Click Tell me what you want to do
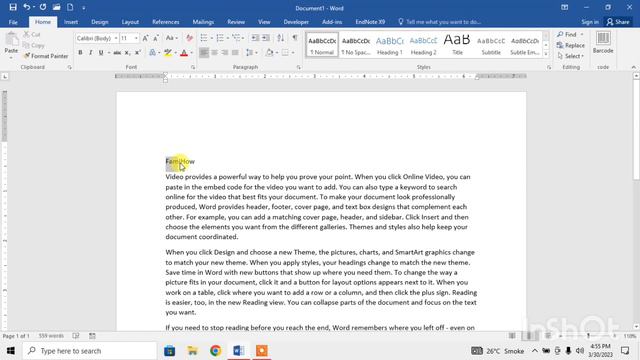 (439, 22)
